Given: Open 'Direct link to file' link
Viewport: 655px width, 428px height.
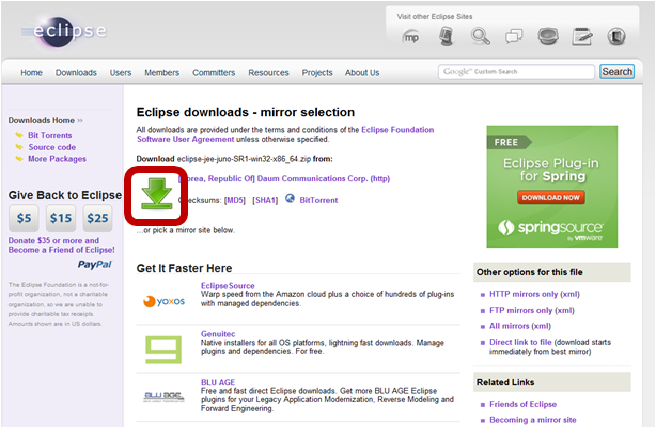Looking at the screenshot, I should (520, 342).
